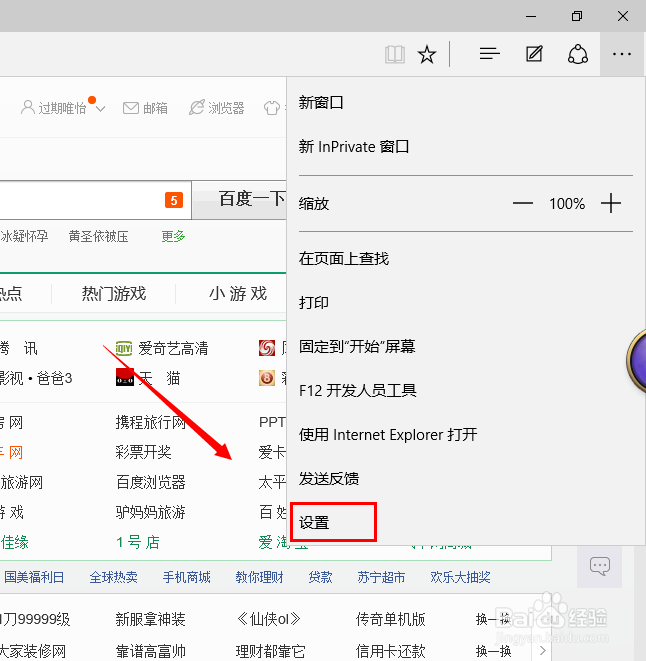Click the orange 5 badge in search box

[174, 200]
